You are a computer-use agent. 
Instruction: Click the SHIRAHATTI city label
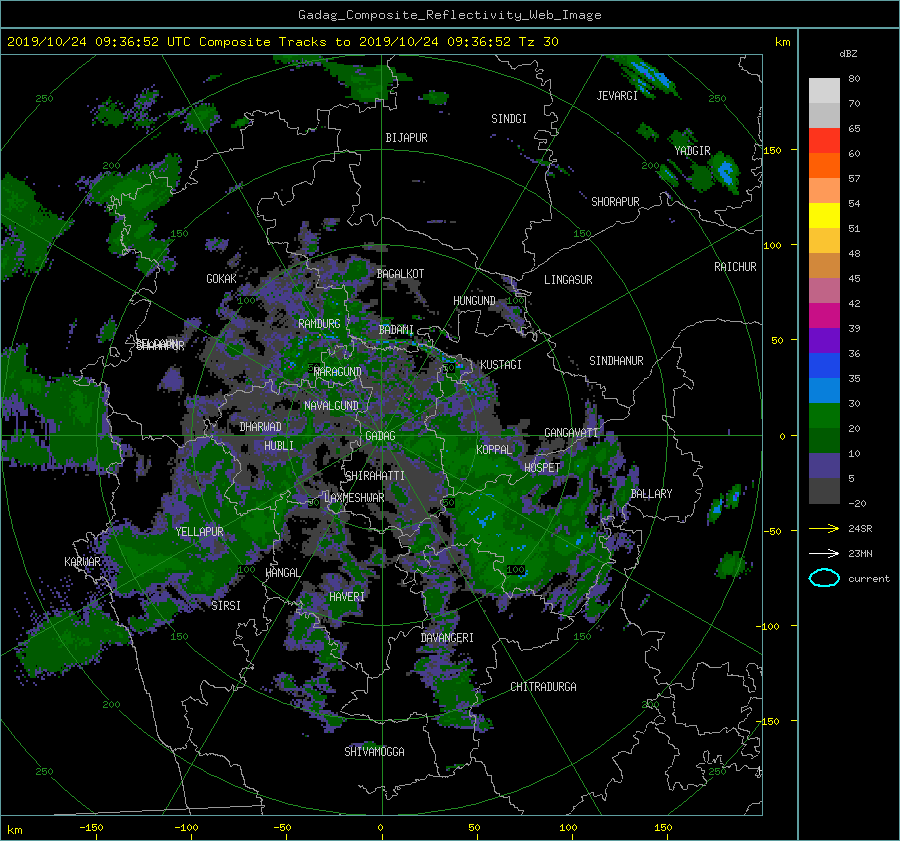pos(375,476)
